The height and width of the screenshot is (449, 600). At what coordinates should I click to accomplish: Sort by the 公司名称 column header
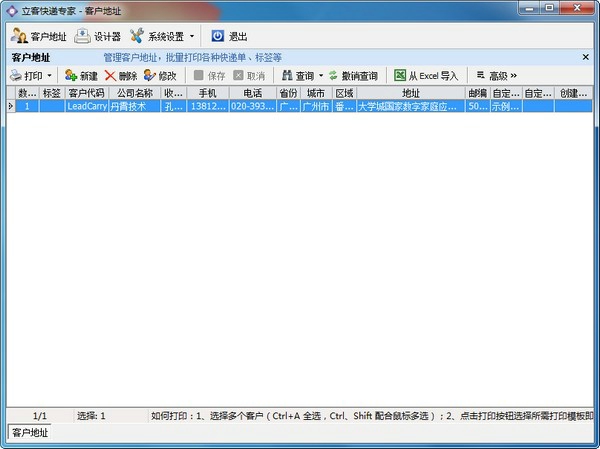(x=133, y=92)
